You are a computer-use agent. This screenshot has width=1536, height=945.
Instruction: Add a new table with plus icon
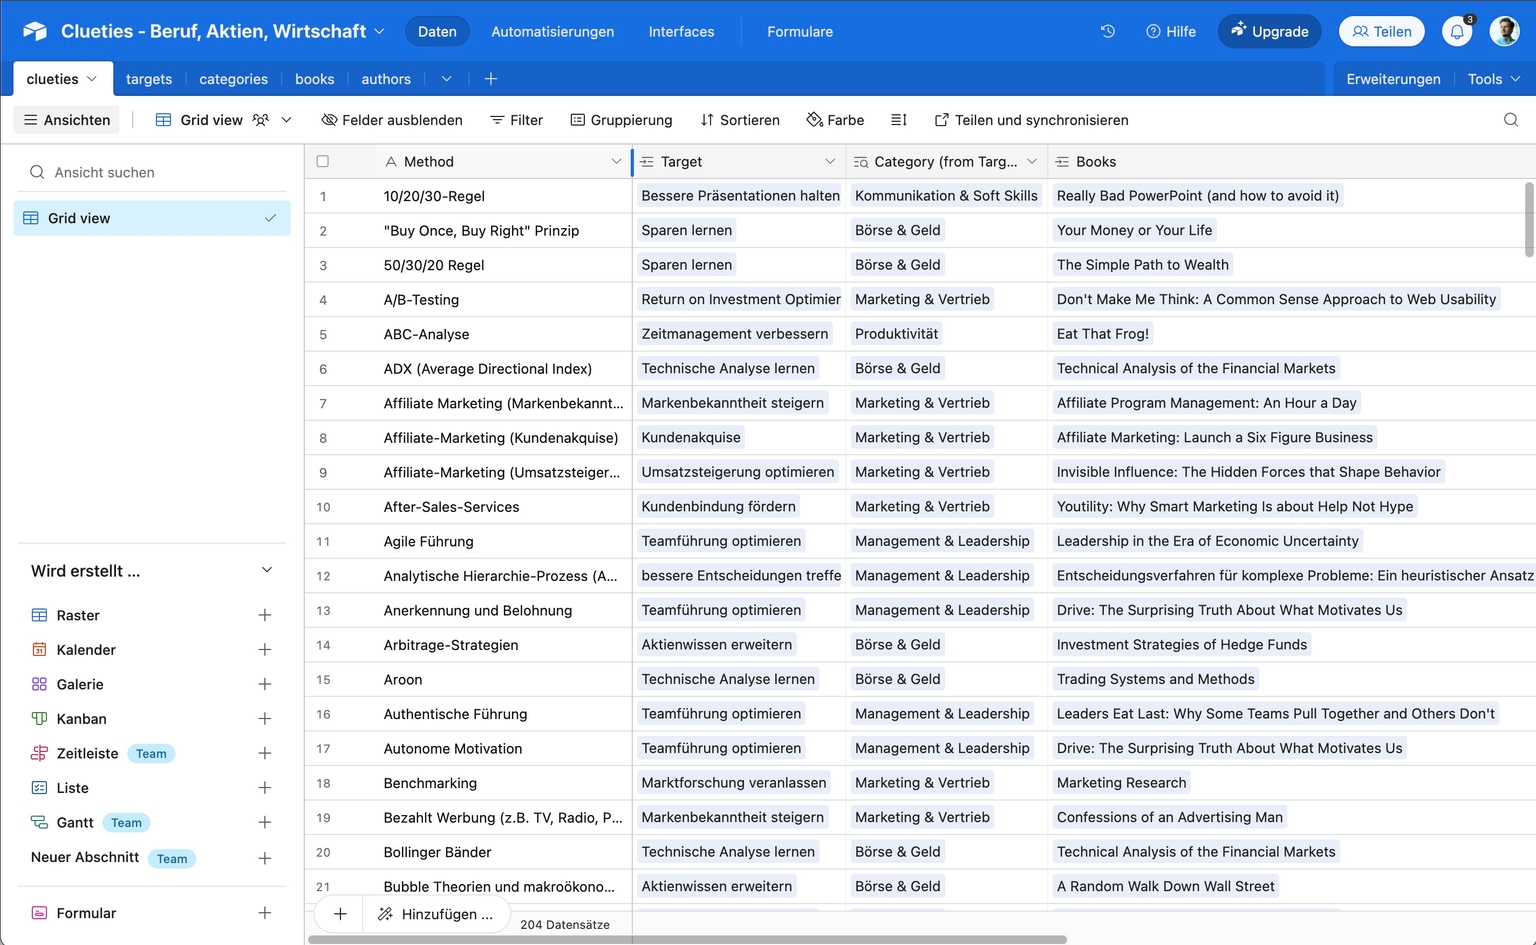[490, 79]
